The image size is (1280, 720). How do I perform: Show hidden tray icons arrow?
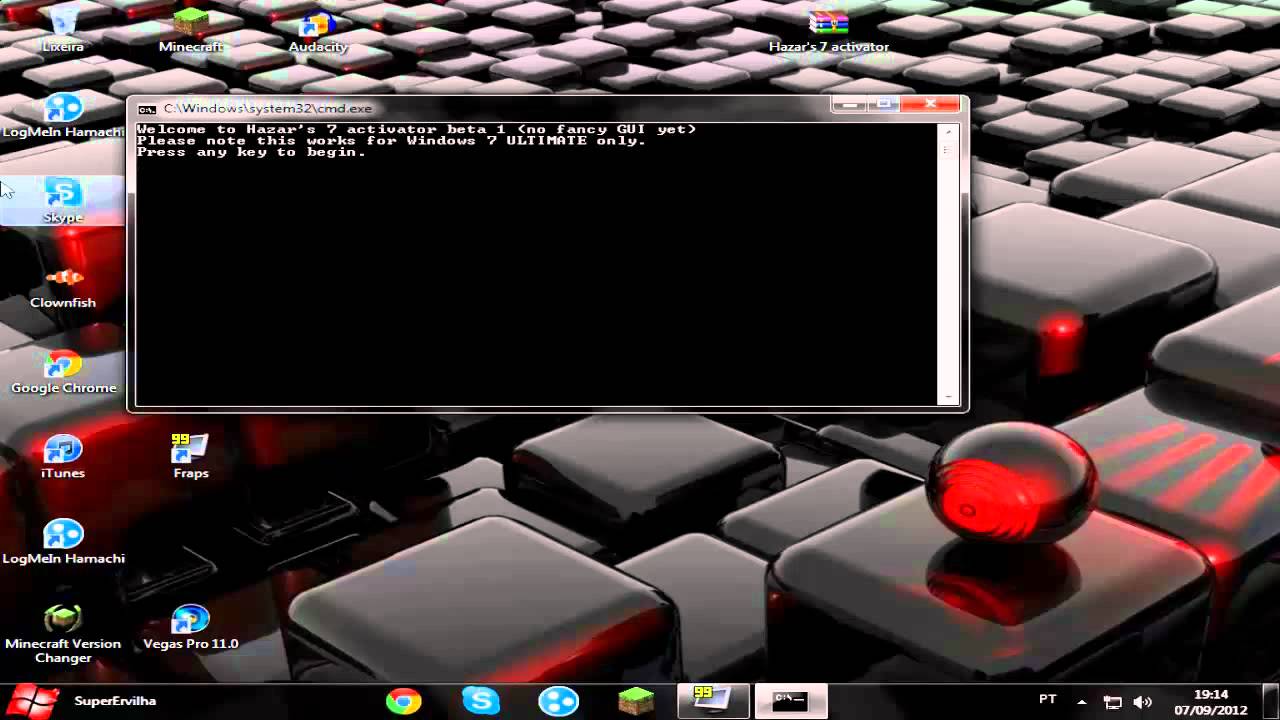click(x=1081, y=701)
